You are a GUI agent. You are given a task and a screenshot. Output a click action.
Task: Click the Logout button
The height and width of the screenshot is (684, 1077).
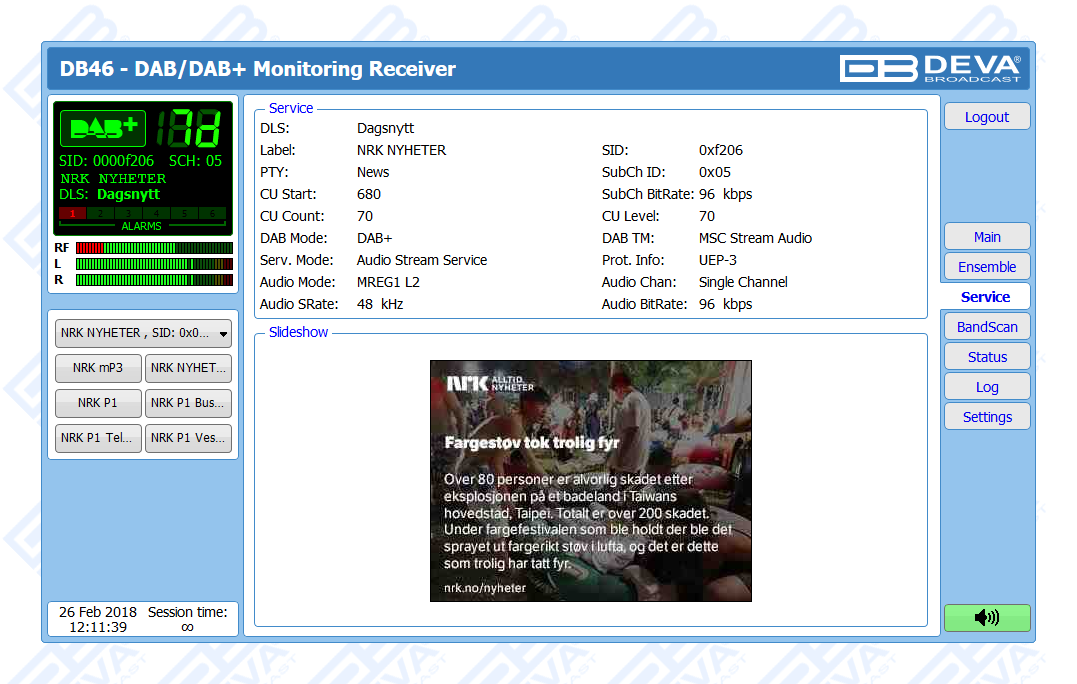click(x=986, y=117)
